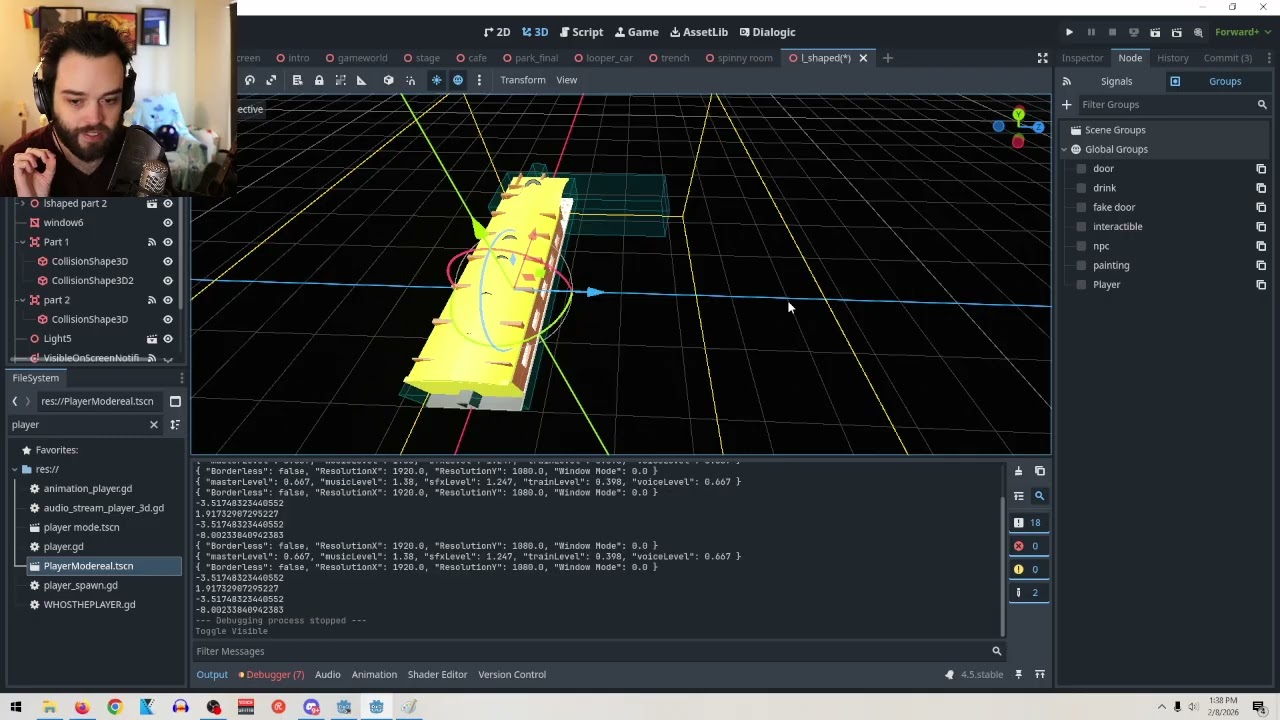Switch to the 2D workspace

(497, 32)
